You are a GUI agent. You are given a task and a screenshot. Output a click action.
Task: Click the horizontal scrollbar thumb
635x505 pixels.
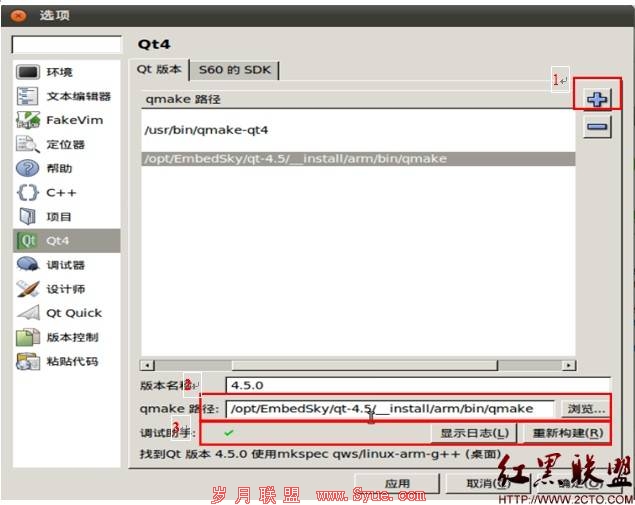[364, 365]
